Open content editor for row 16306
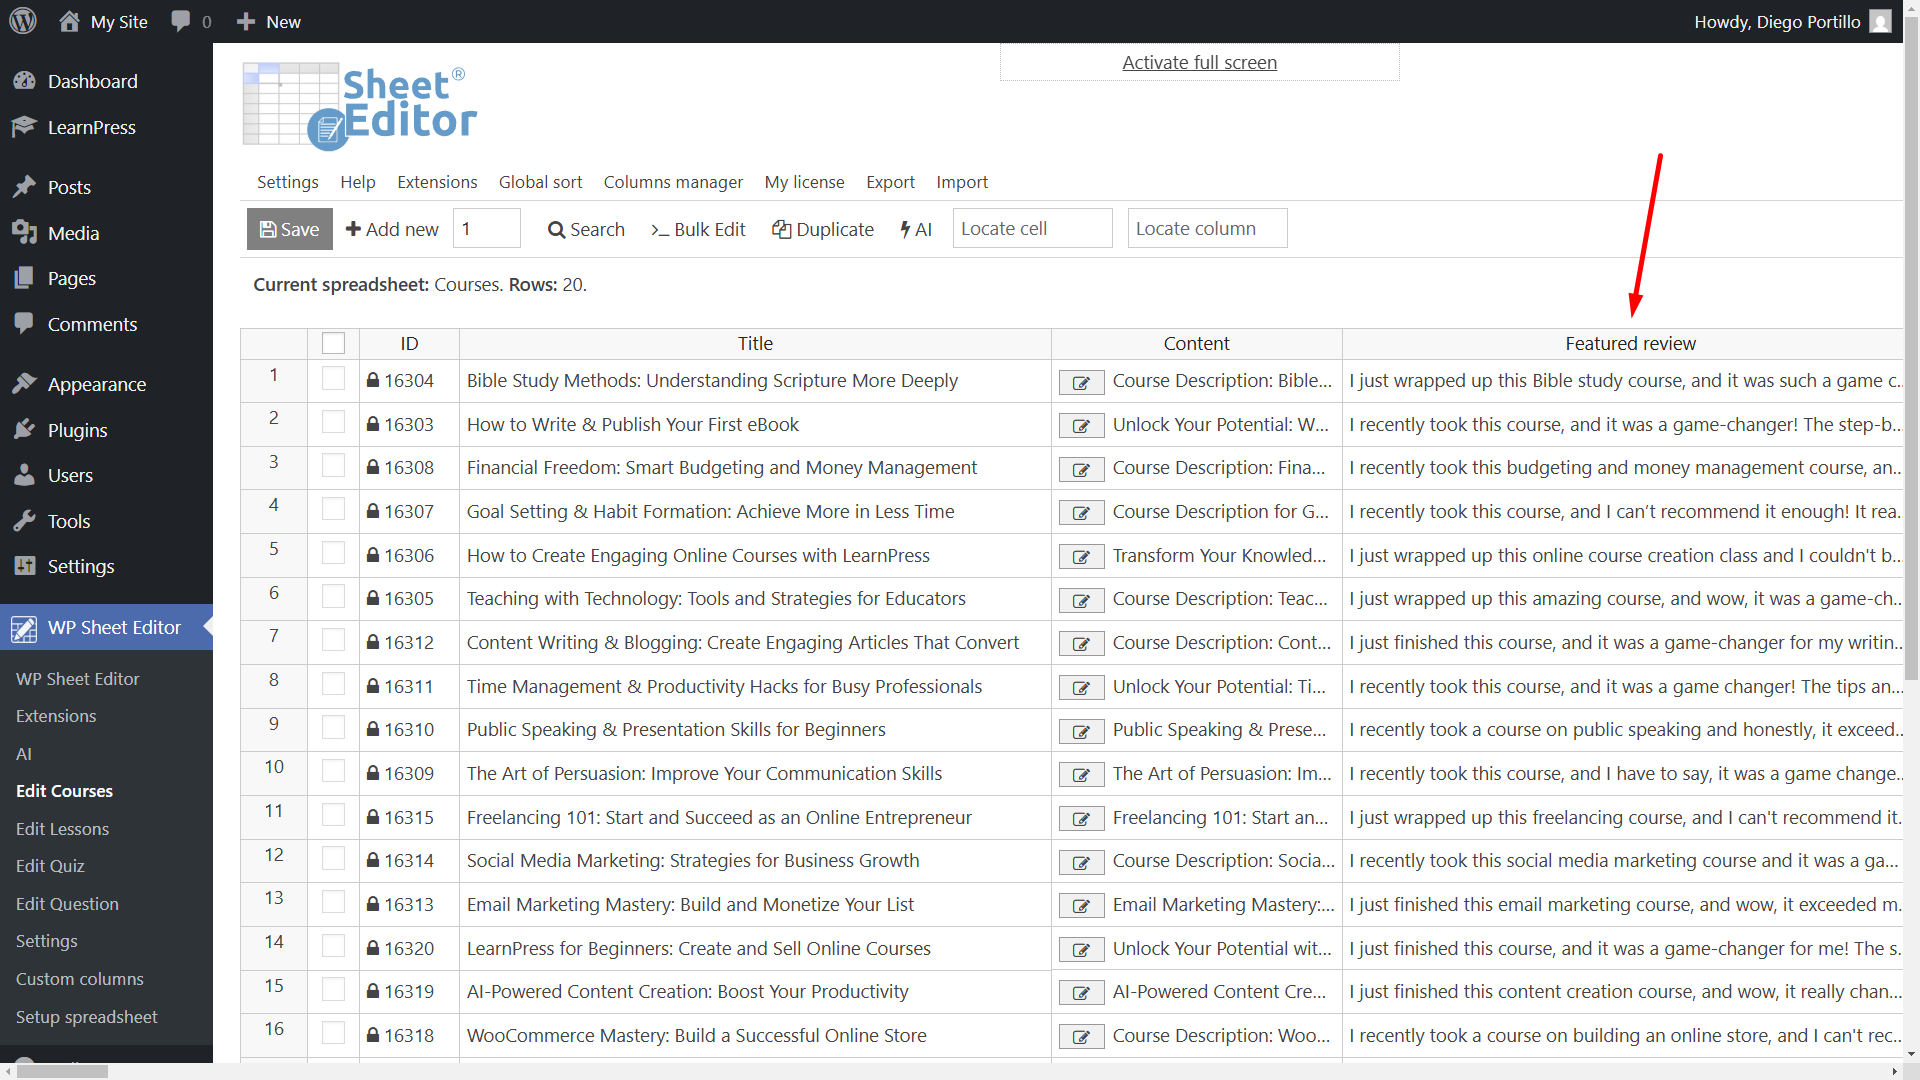The height and width of the screenshot is (1080, 1920). click(x=1081, y=557)
